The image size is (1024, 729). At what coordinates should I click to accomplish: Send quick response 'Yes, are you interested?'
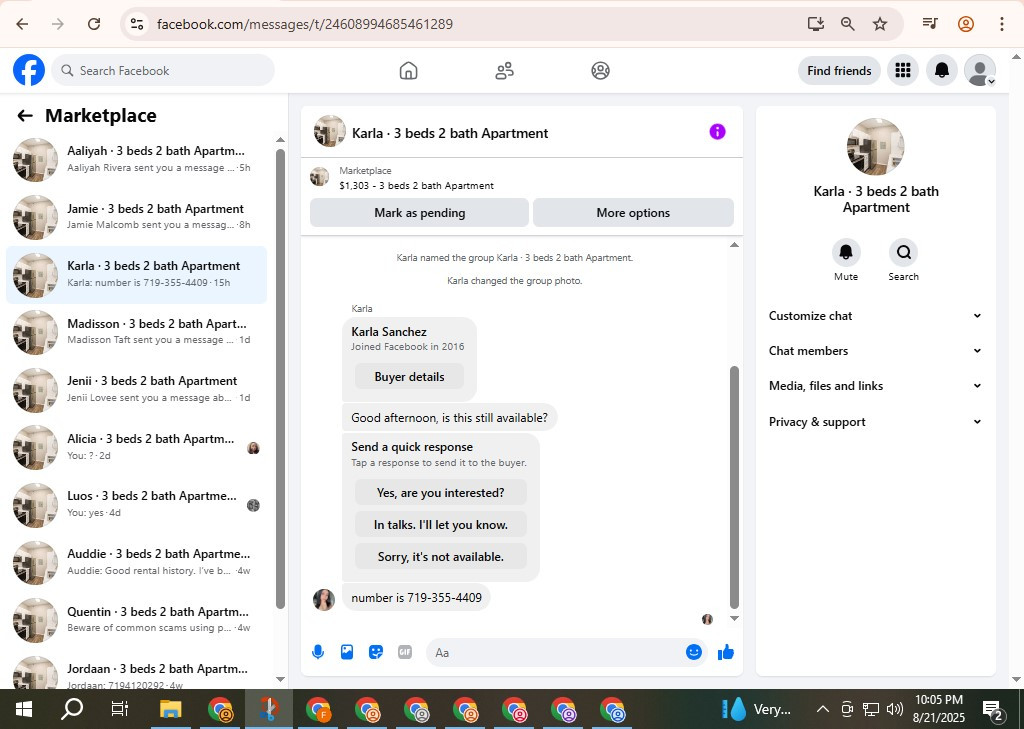pyautogui.click(x=441, y=493)
